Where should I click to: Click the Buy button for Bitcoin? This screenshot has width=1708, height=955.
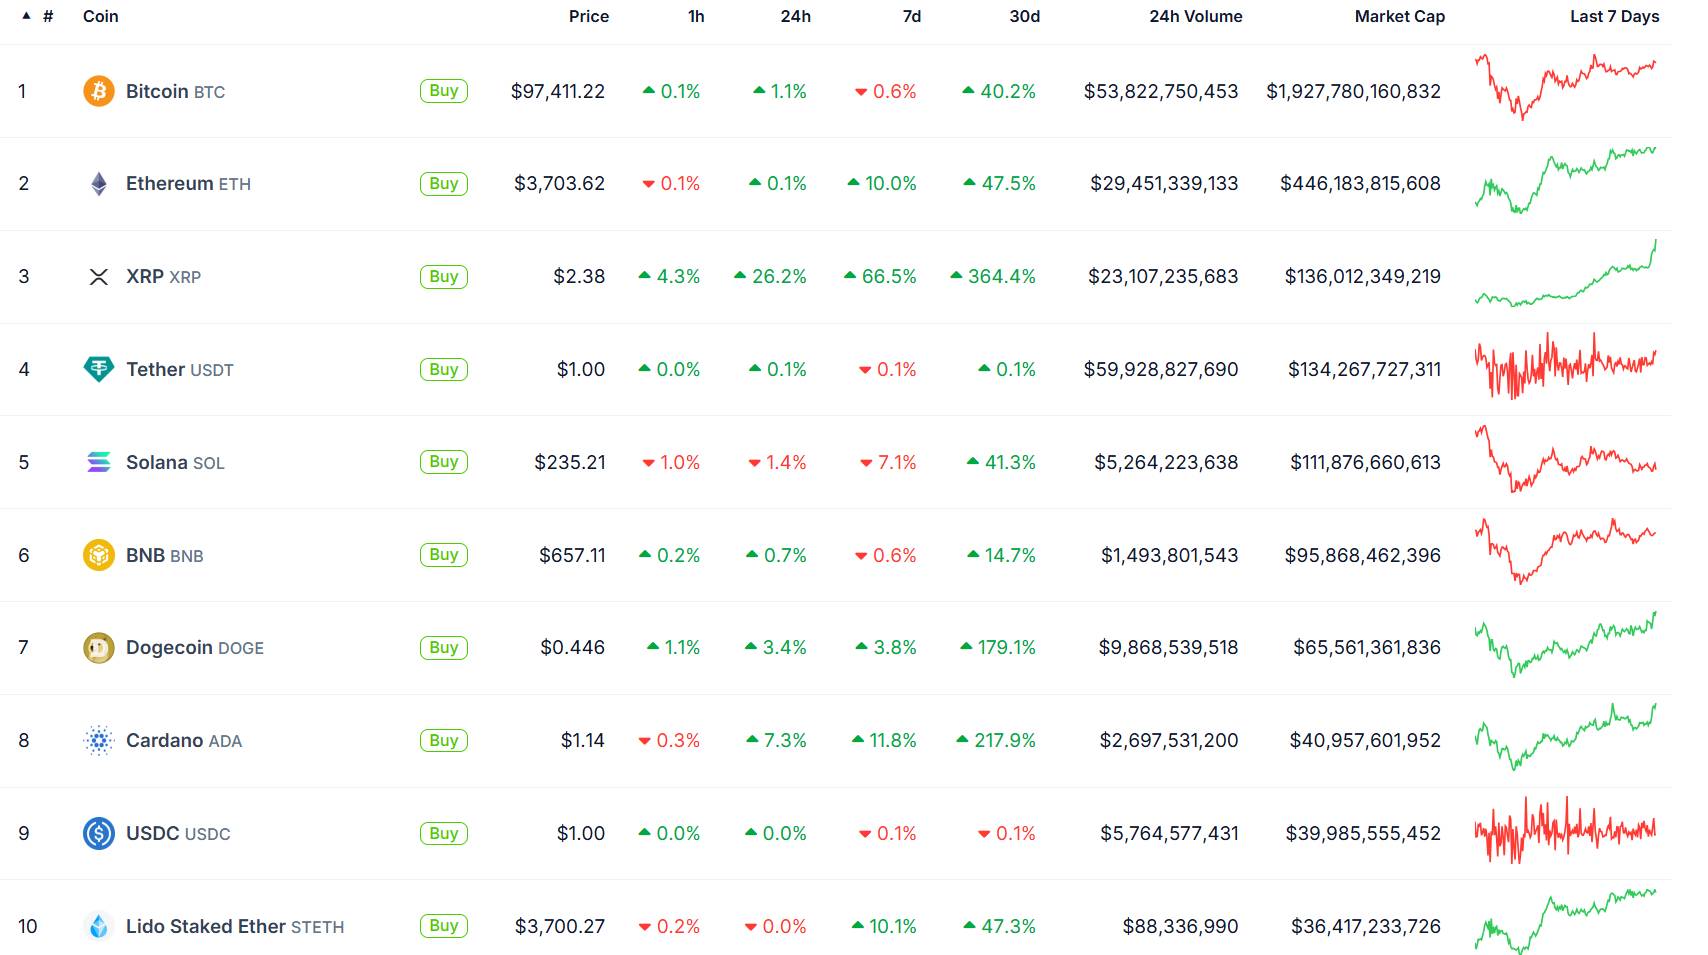pyautogui.click(x=443, y=90)
